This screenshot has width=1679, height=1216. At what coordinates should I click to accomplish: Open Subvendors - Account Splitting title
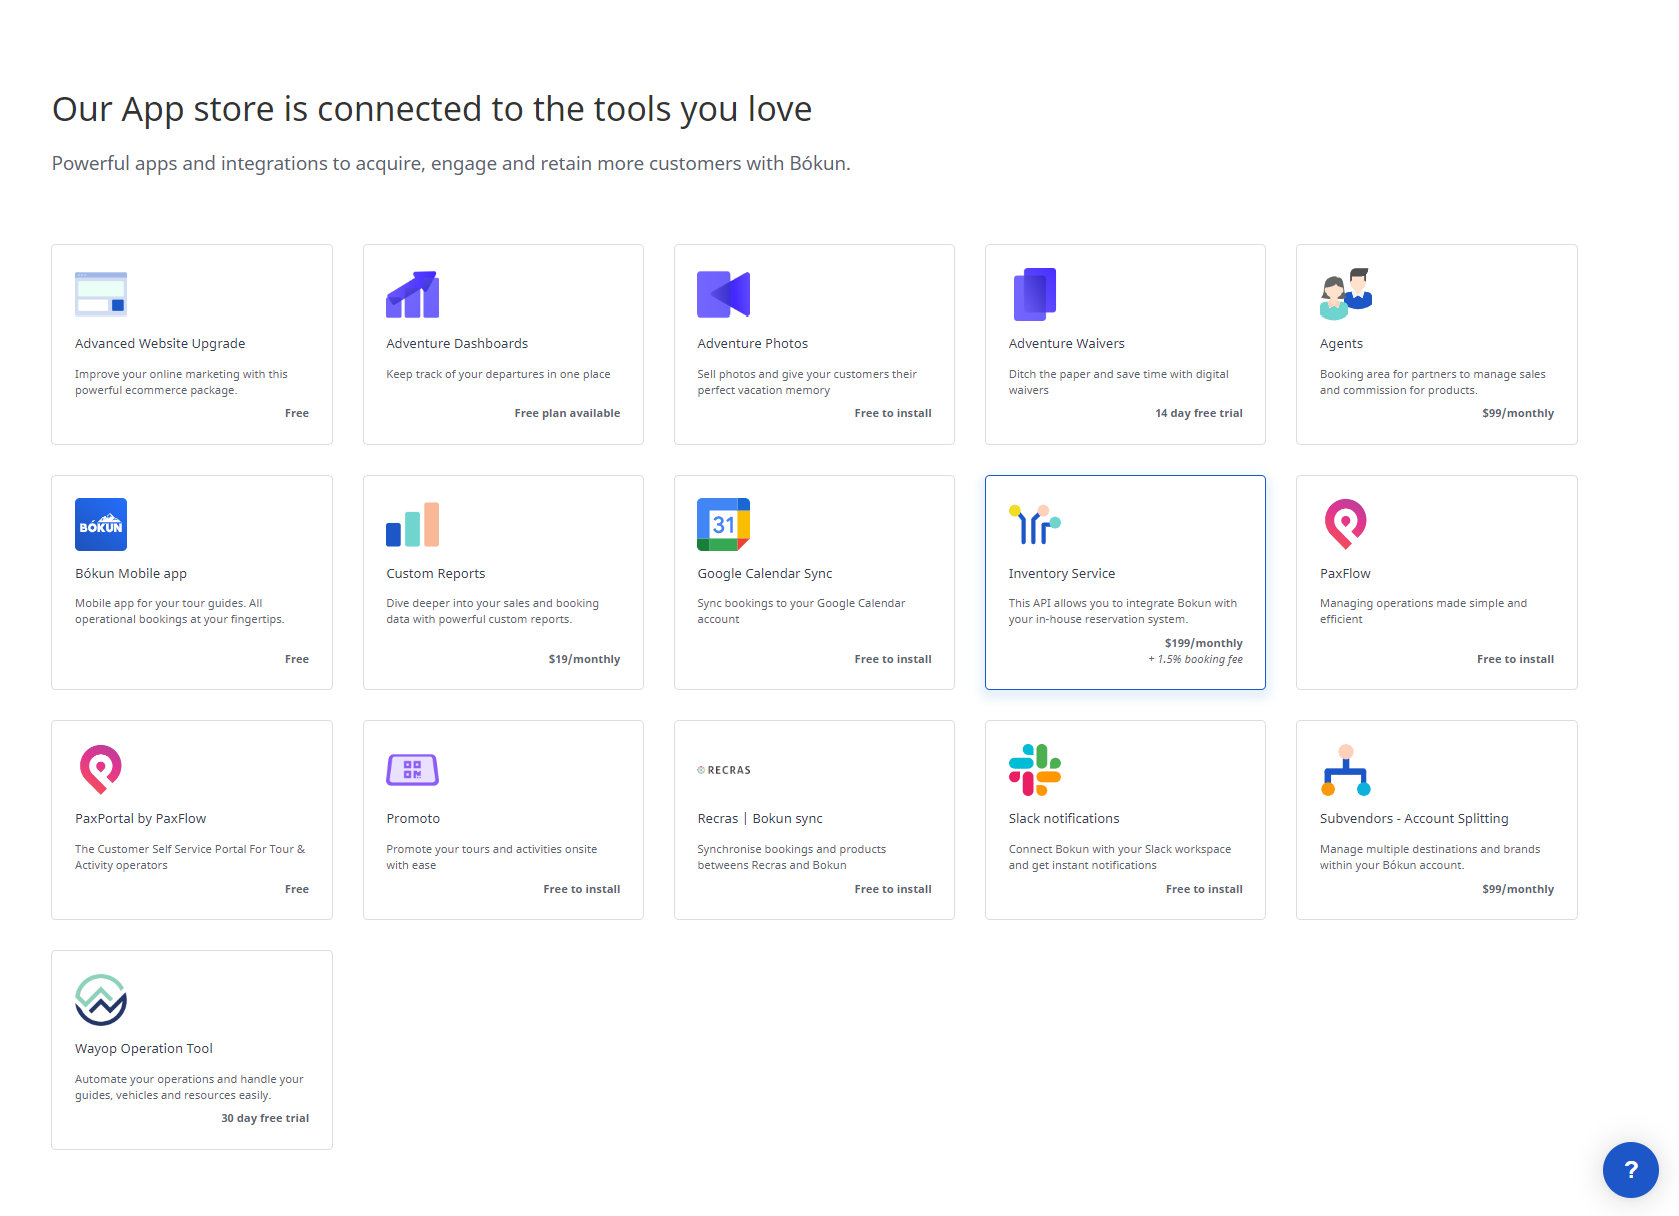tap(1414, 818)
